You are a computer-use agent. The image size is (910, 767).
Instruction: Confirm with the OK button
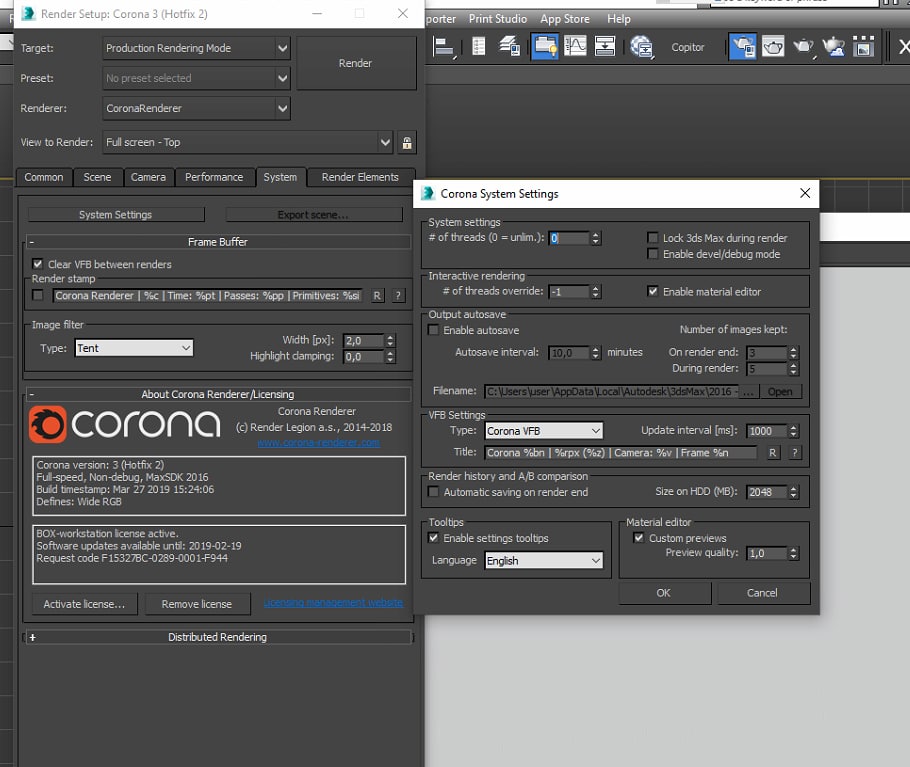point(664,593)
